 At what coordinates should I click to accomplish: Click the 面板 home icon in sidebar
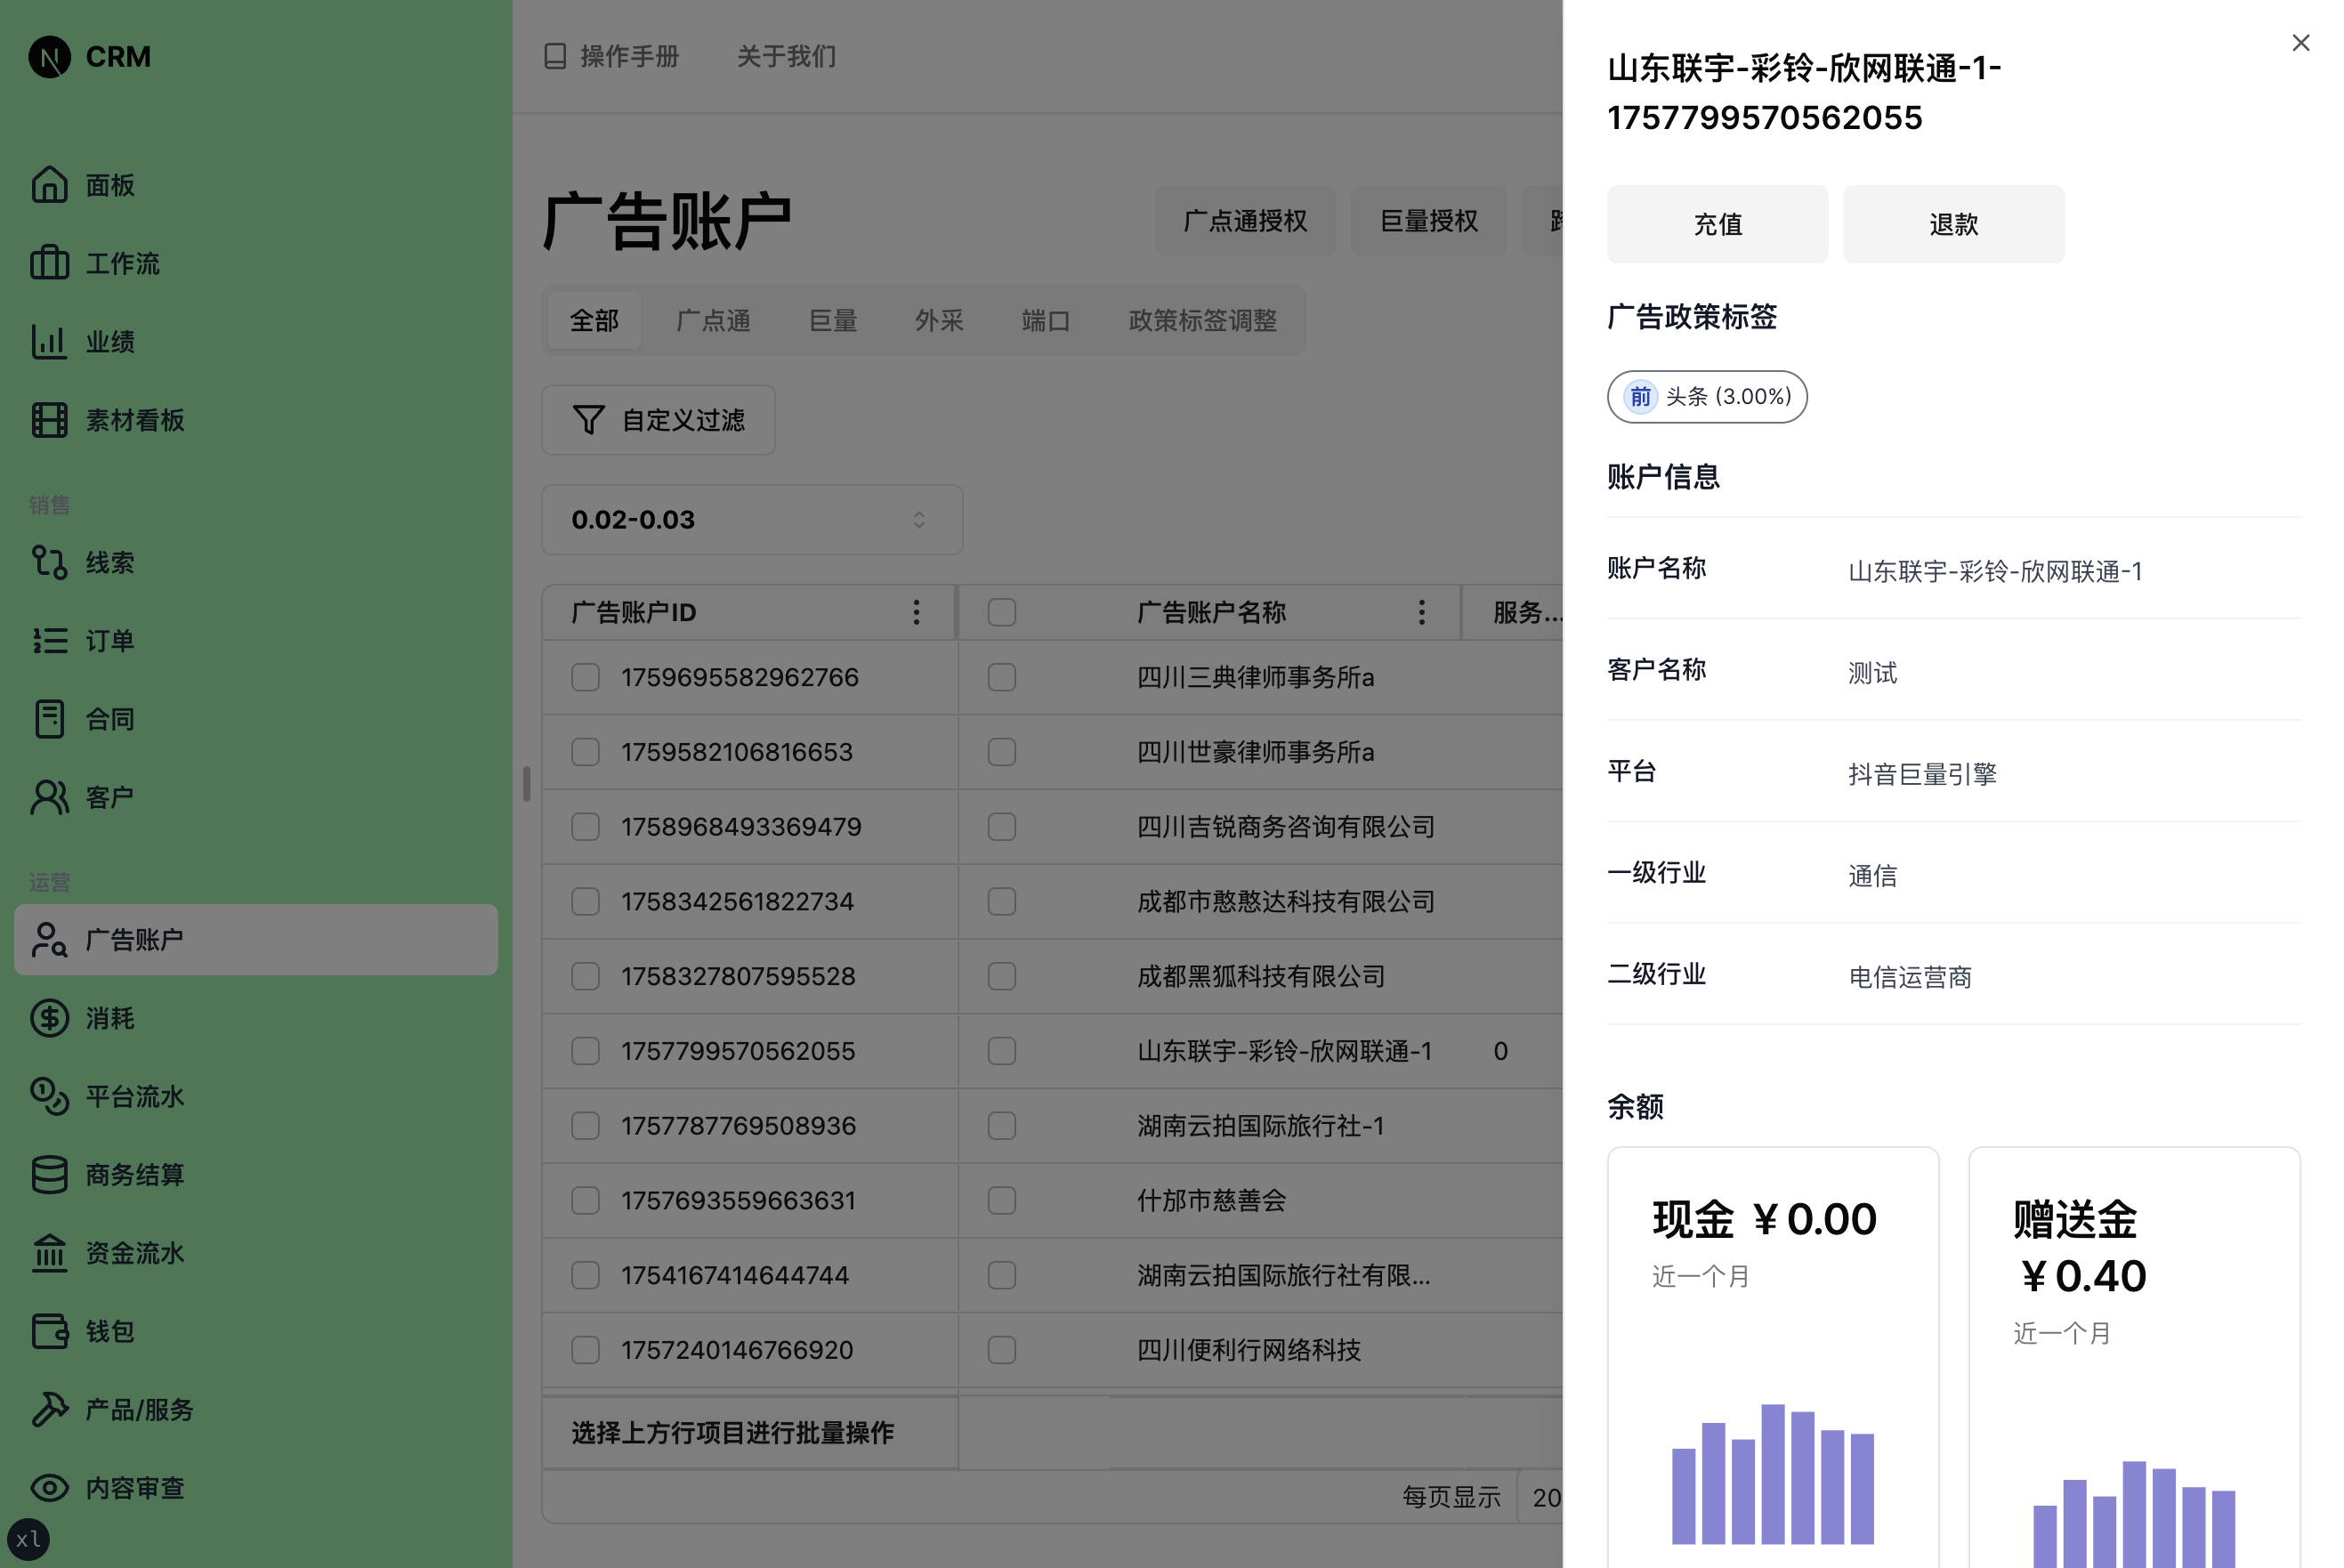pos(49,185)
